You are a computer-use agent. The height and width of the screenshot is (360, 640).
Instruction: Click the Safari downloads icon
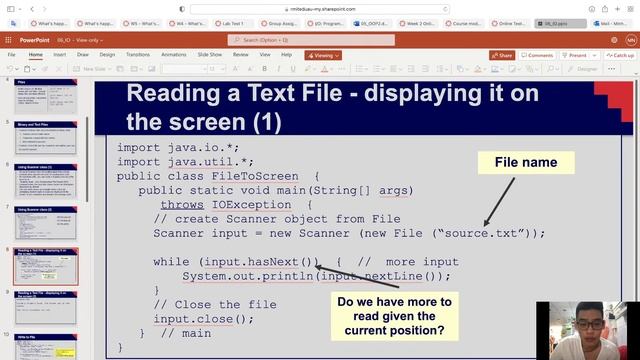592,9
